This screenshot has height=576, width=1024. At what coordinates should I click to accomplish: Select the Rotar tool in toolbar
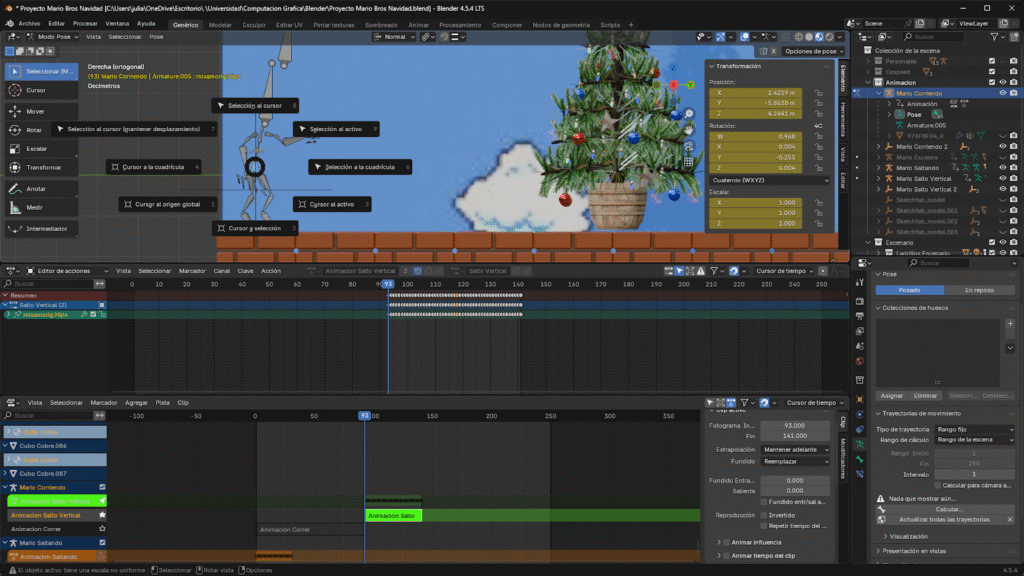pyautogui.click(x=16, y=130)
